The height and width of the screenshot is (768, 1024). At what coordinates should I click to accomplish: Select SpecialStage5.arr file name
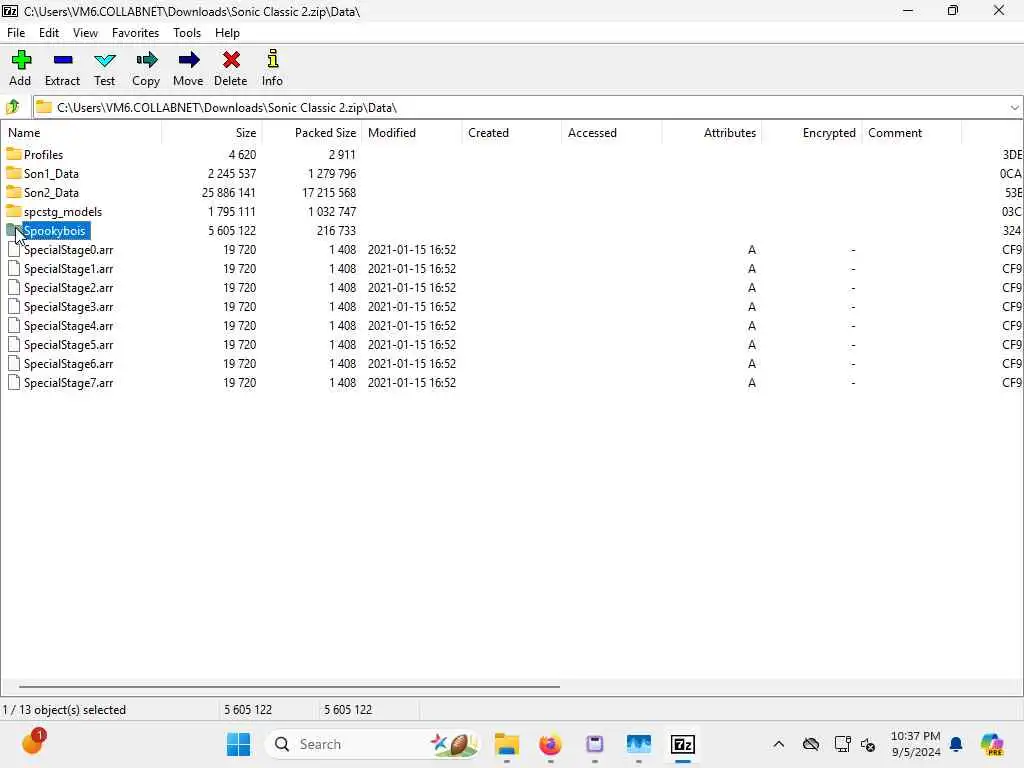coord(69,344)
